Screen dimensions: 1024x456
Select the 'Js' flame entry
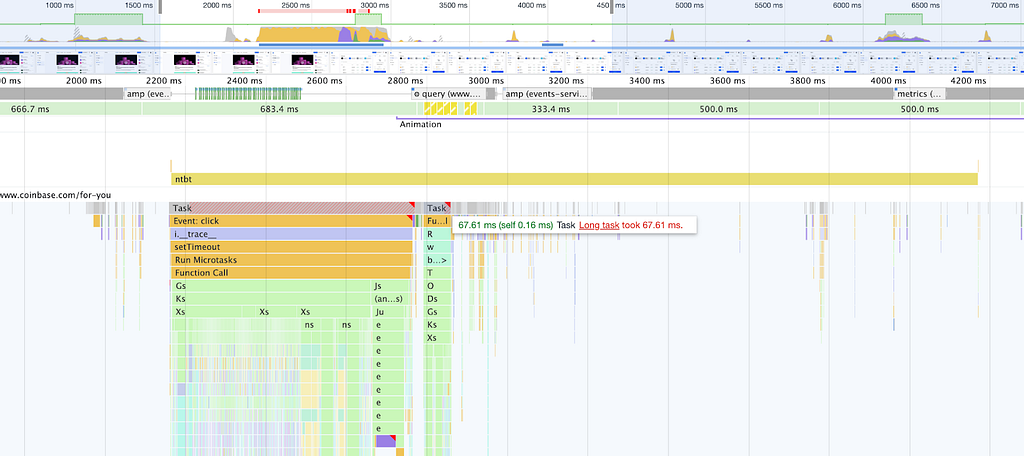389,286
